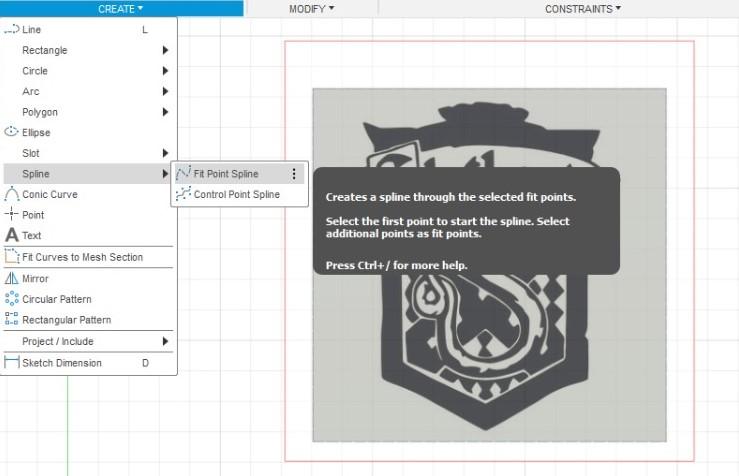The image size is (739, 476).
Task: Select Control Point Spline label
Action: pyautogui.click(x=237, y=194)
